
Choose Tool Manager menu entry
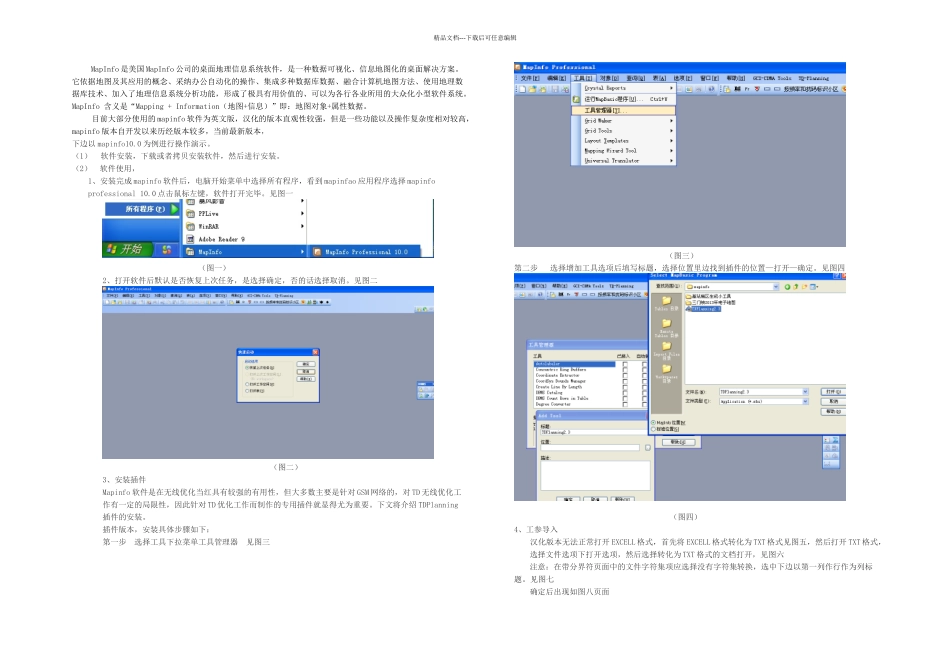(x=623, y=110)
